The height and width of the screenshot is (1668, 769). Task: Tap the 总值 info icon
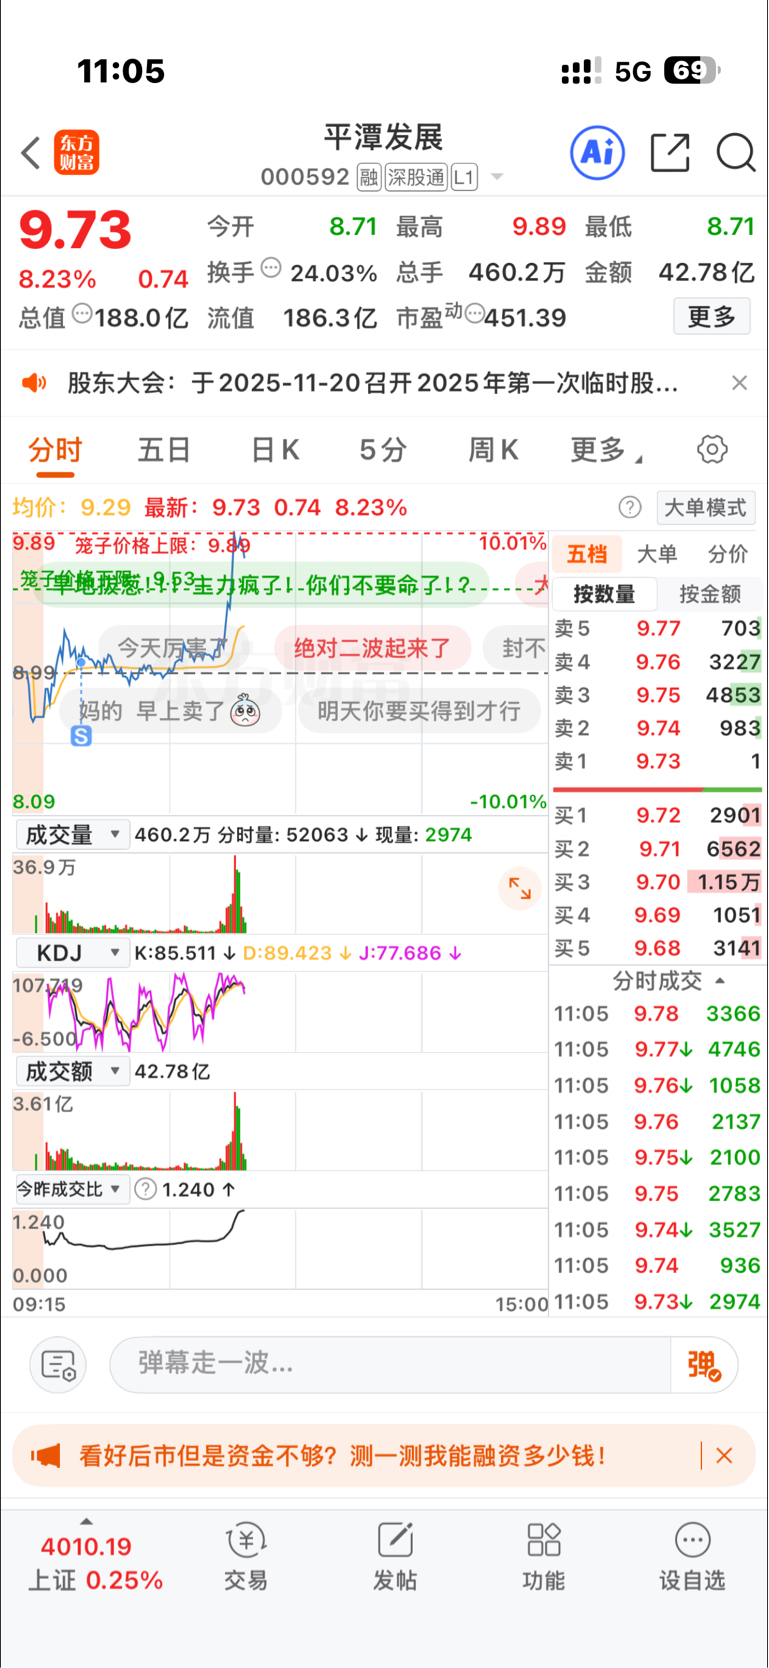point(82,313)
